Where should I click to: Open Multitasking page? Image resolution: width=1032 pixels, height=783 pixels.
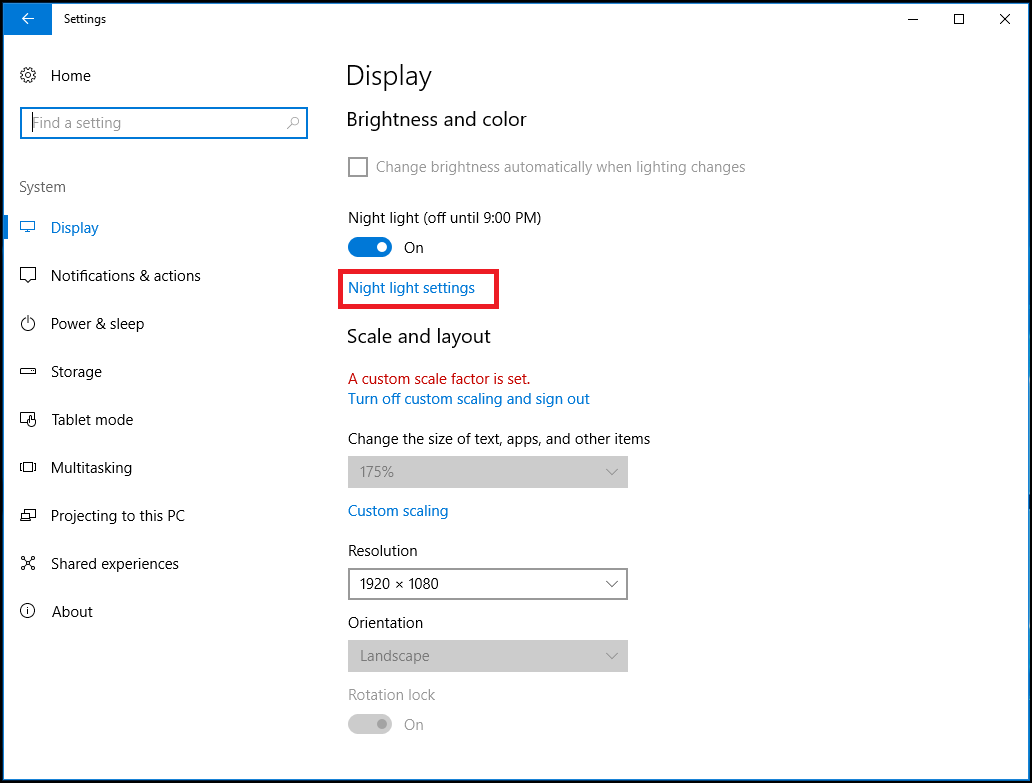click(91, 468)
